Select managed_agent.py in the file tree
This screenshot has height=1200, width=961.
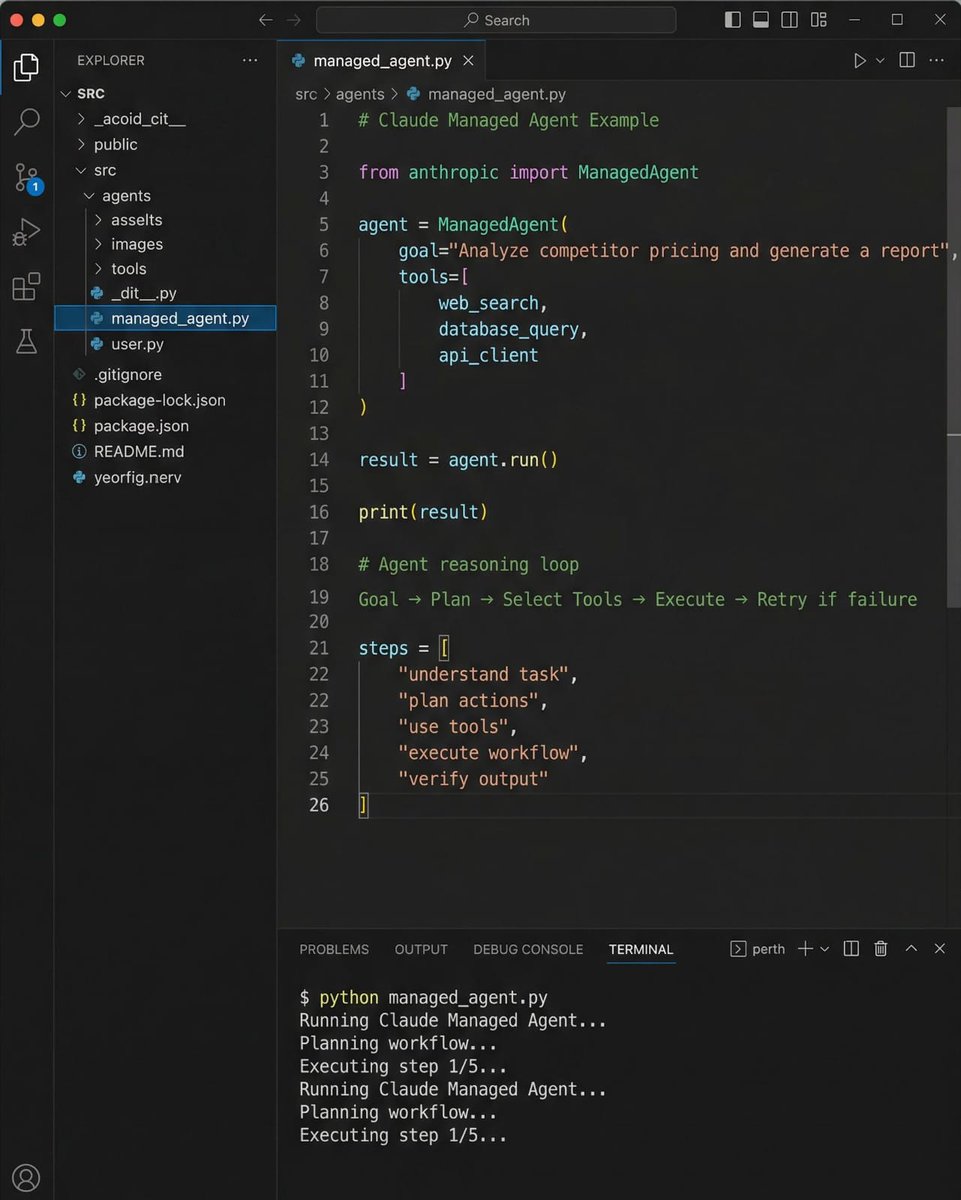[165, 319]
